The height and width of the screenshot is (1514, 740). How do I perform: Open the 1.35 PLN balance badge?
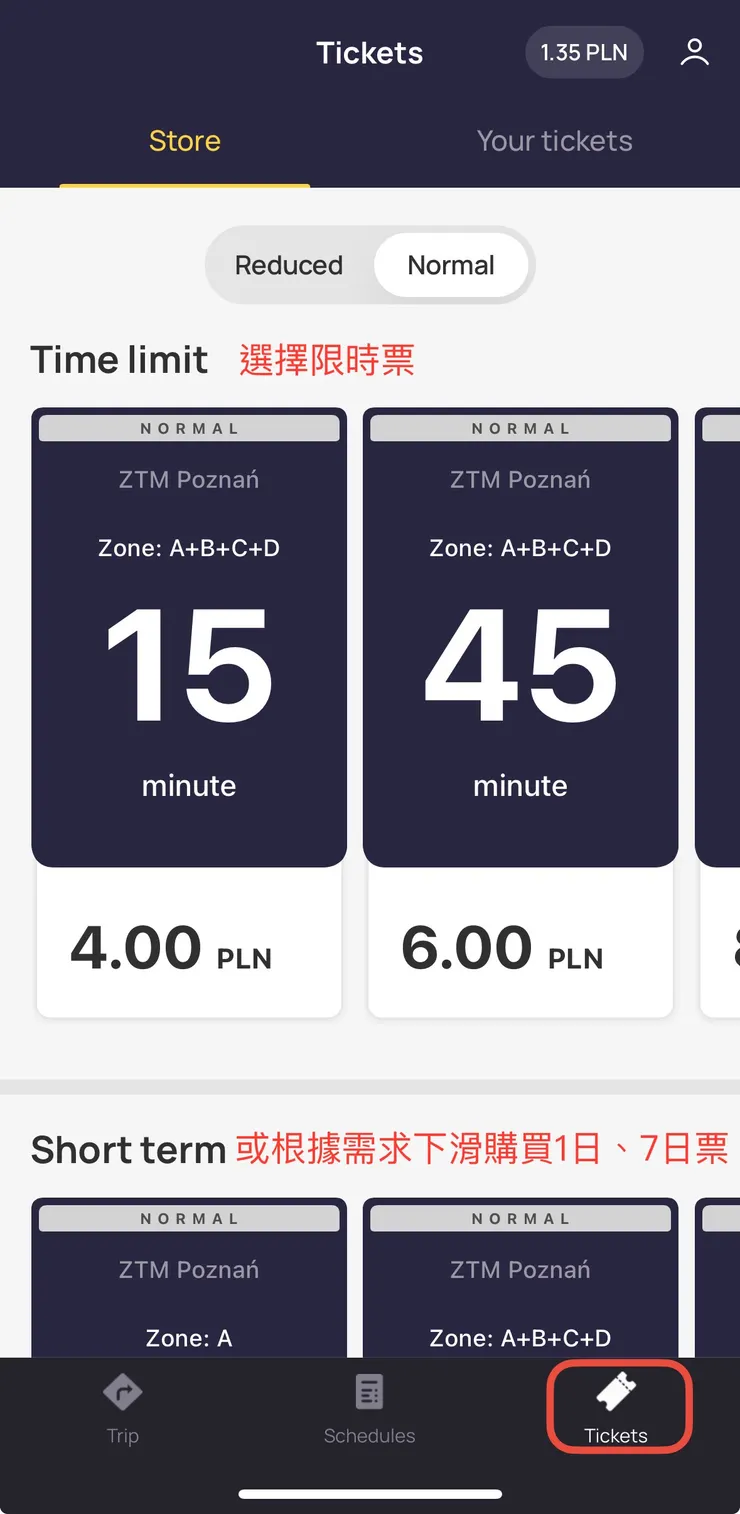click(584, 53)
